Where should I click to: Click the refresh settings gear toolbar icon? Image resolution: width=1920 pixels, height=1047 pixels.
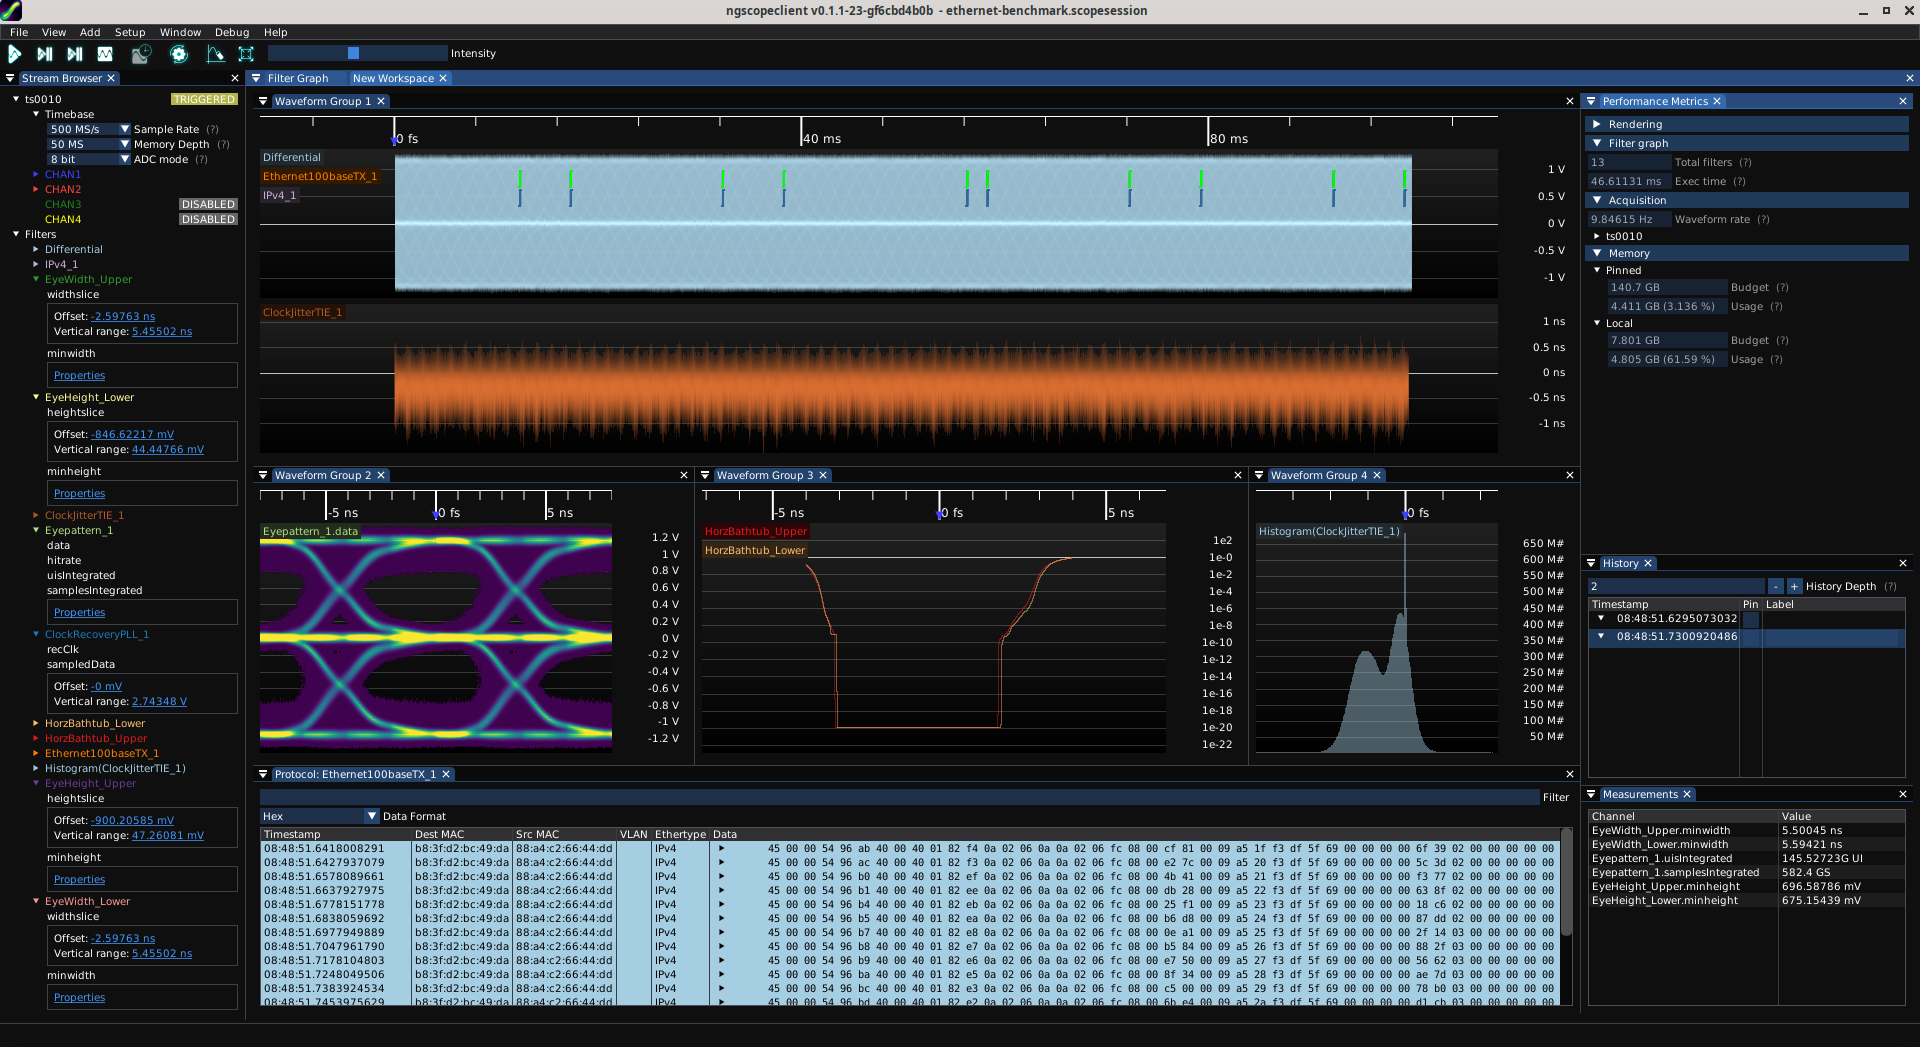tap(179, 54)
